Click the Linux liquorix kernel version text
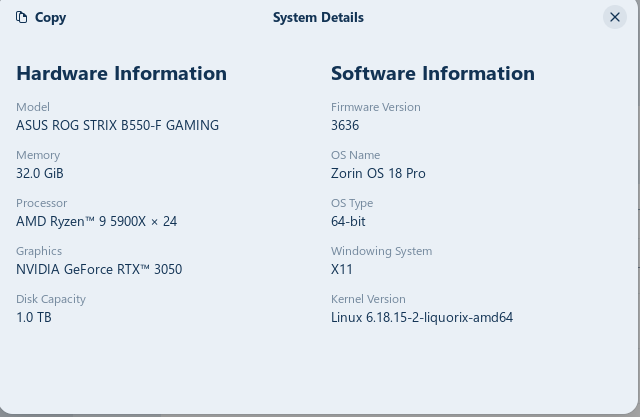This screenshot has width=640, height=417. pos(421,317)
